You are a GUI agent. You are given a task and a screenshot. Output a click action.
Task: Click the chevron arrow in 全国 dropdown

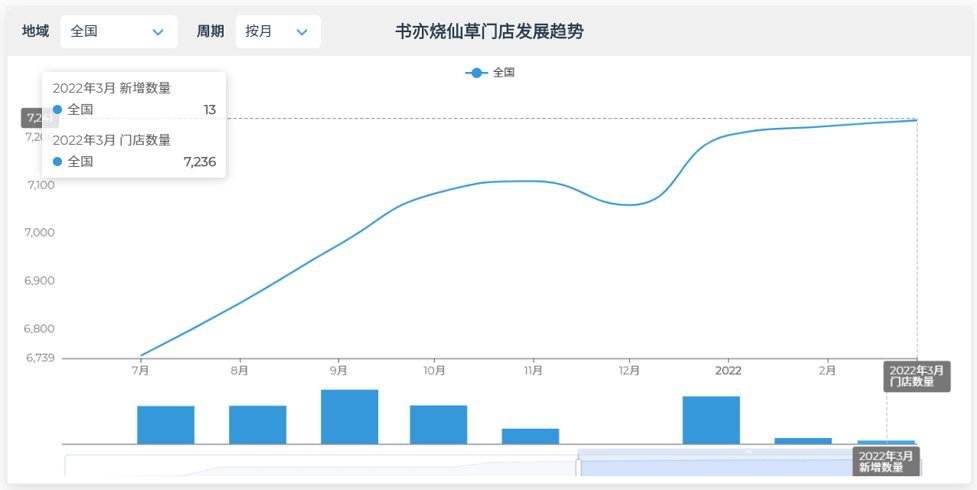pos(157,32)
